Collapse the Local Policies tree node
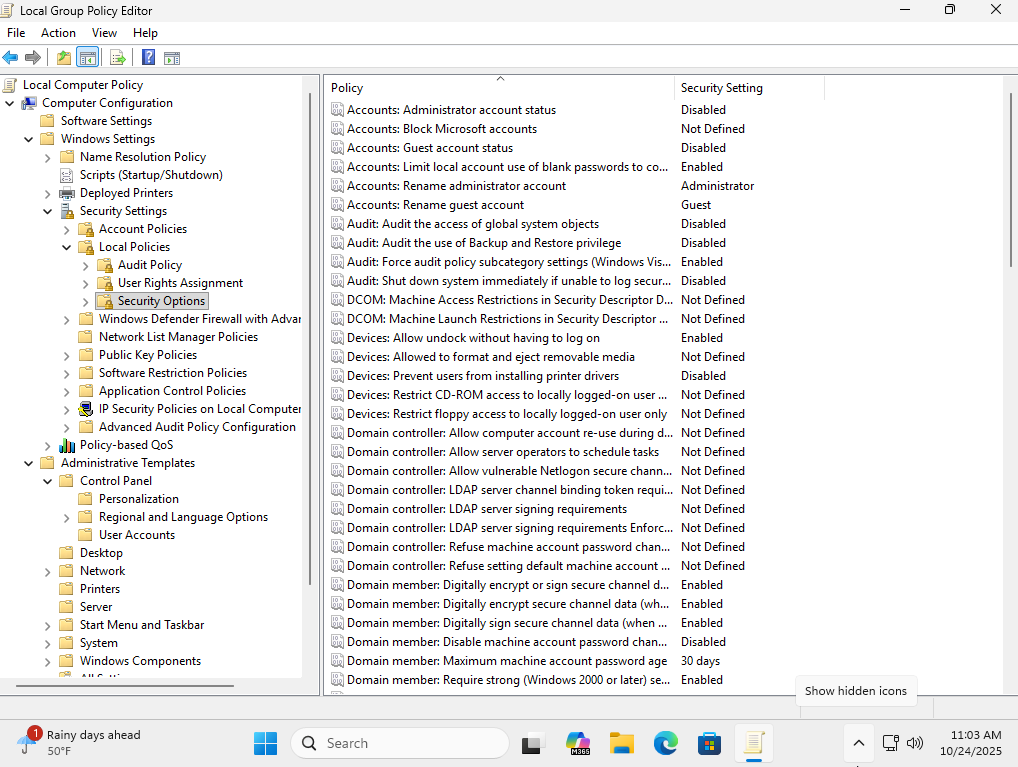 pos(67,247)
